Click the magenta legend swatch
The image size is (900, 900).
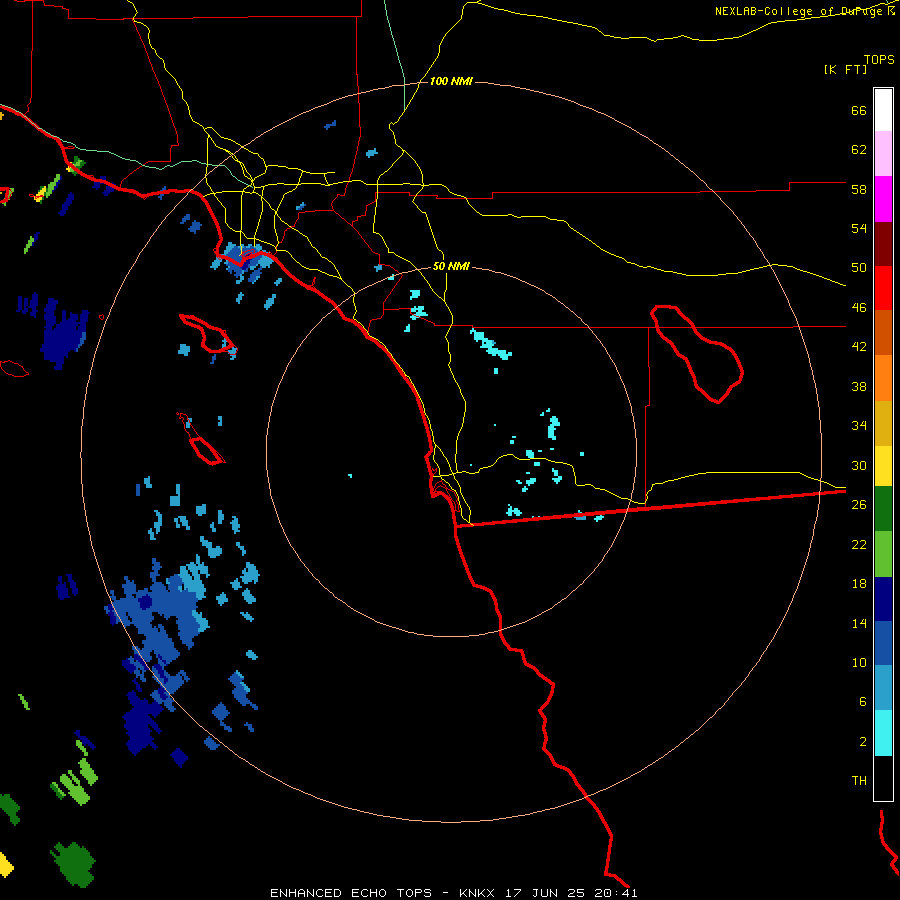883,199
